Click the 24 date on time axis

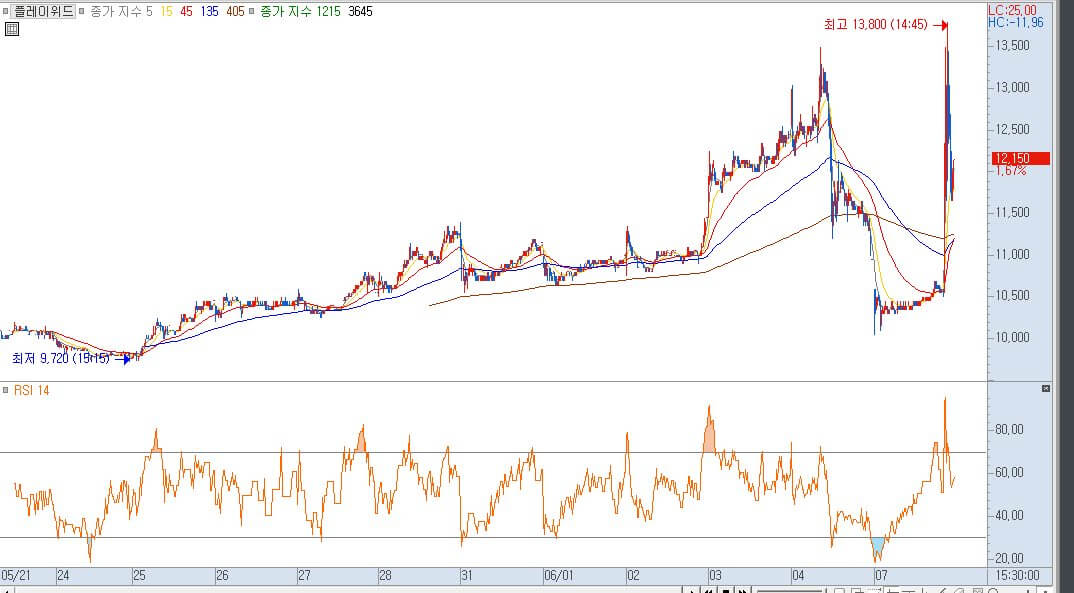(63, 575)
